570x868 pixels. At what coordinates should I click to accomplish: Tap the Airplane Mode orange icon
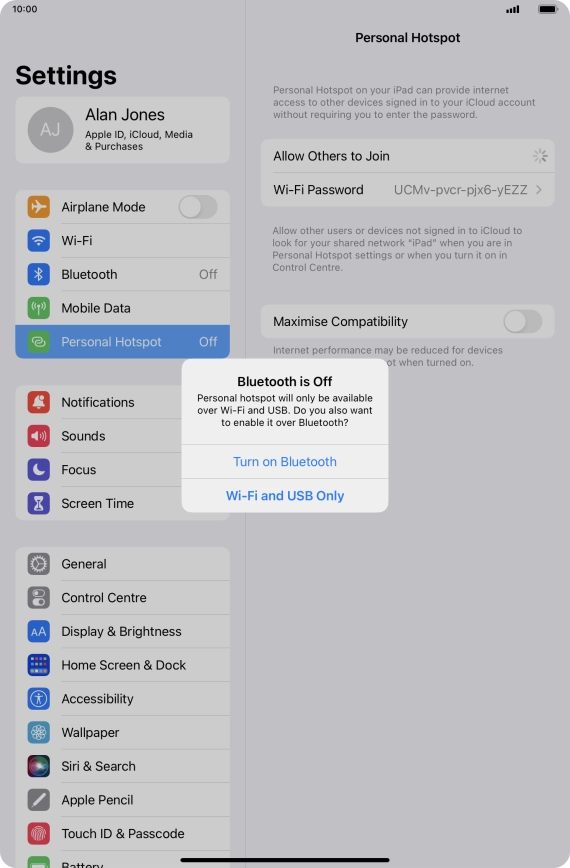39,207
